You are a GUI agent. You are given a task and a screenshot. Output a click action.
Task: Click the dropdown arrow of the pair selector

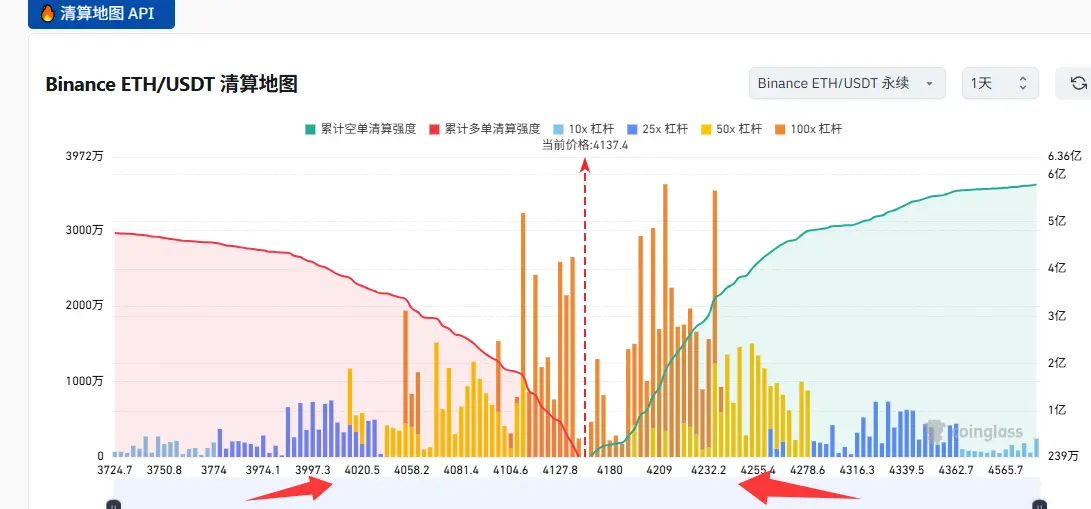[x=929, y=84]
